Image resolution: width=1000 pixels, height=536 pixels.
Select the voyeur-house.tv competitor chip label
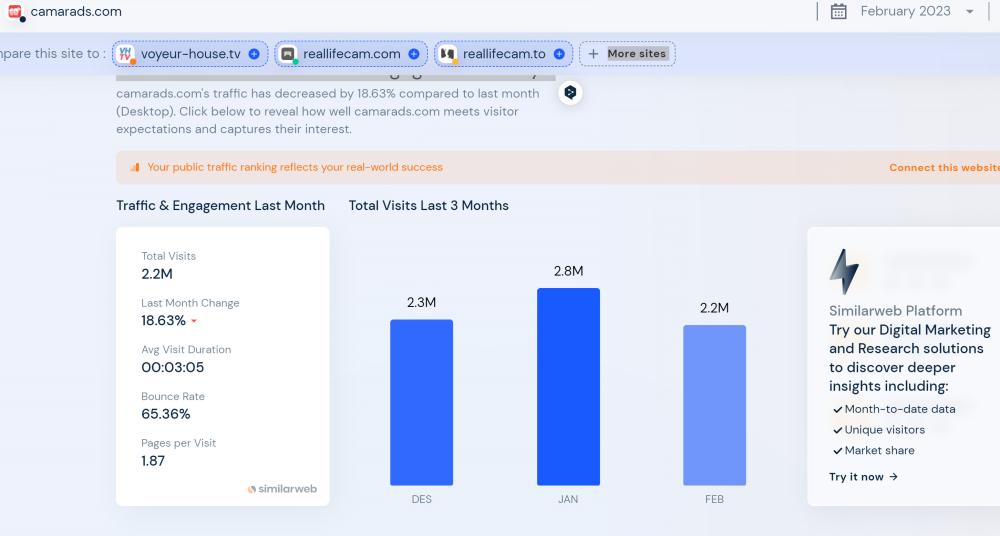click(x=190, y=54)
